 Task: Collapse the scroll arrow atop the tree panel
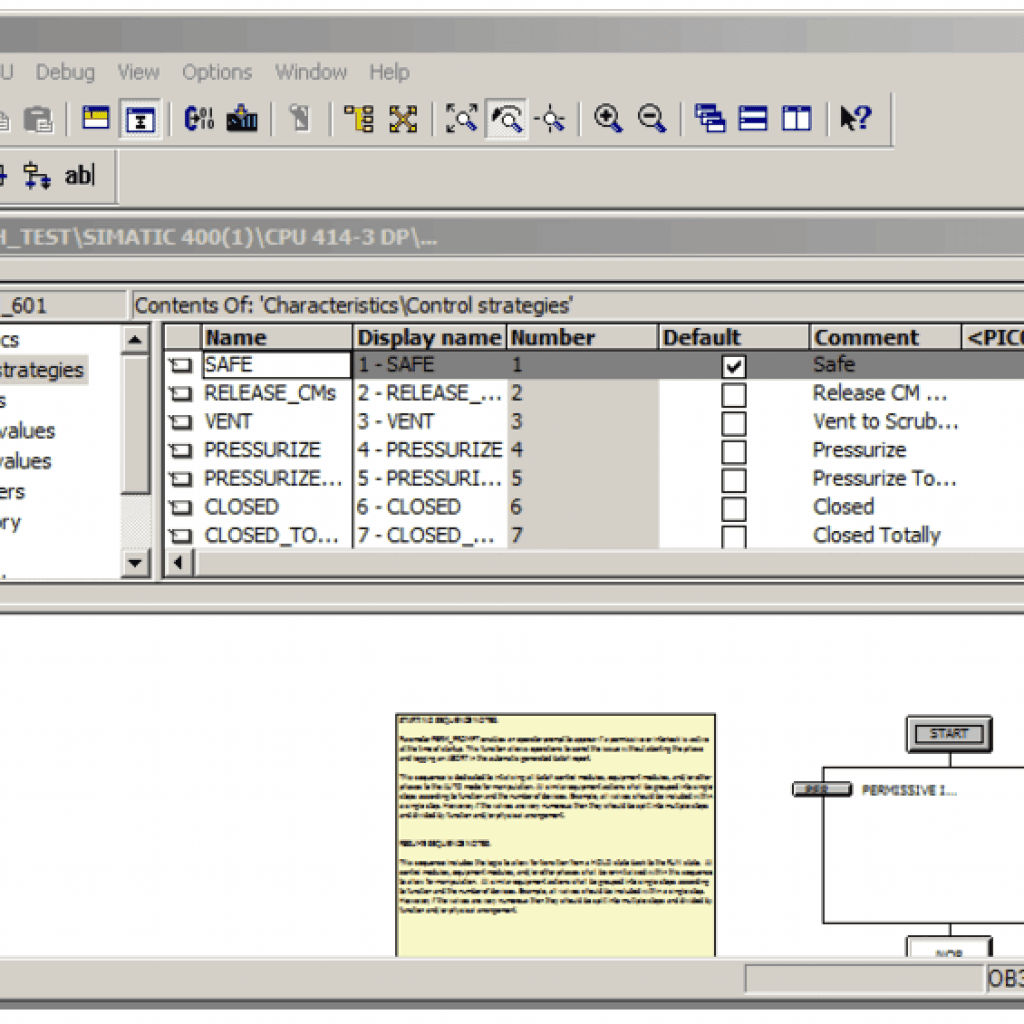(x=135, y=340)
